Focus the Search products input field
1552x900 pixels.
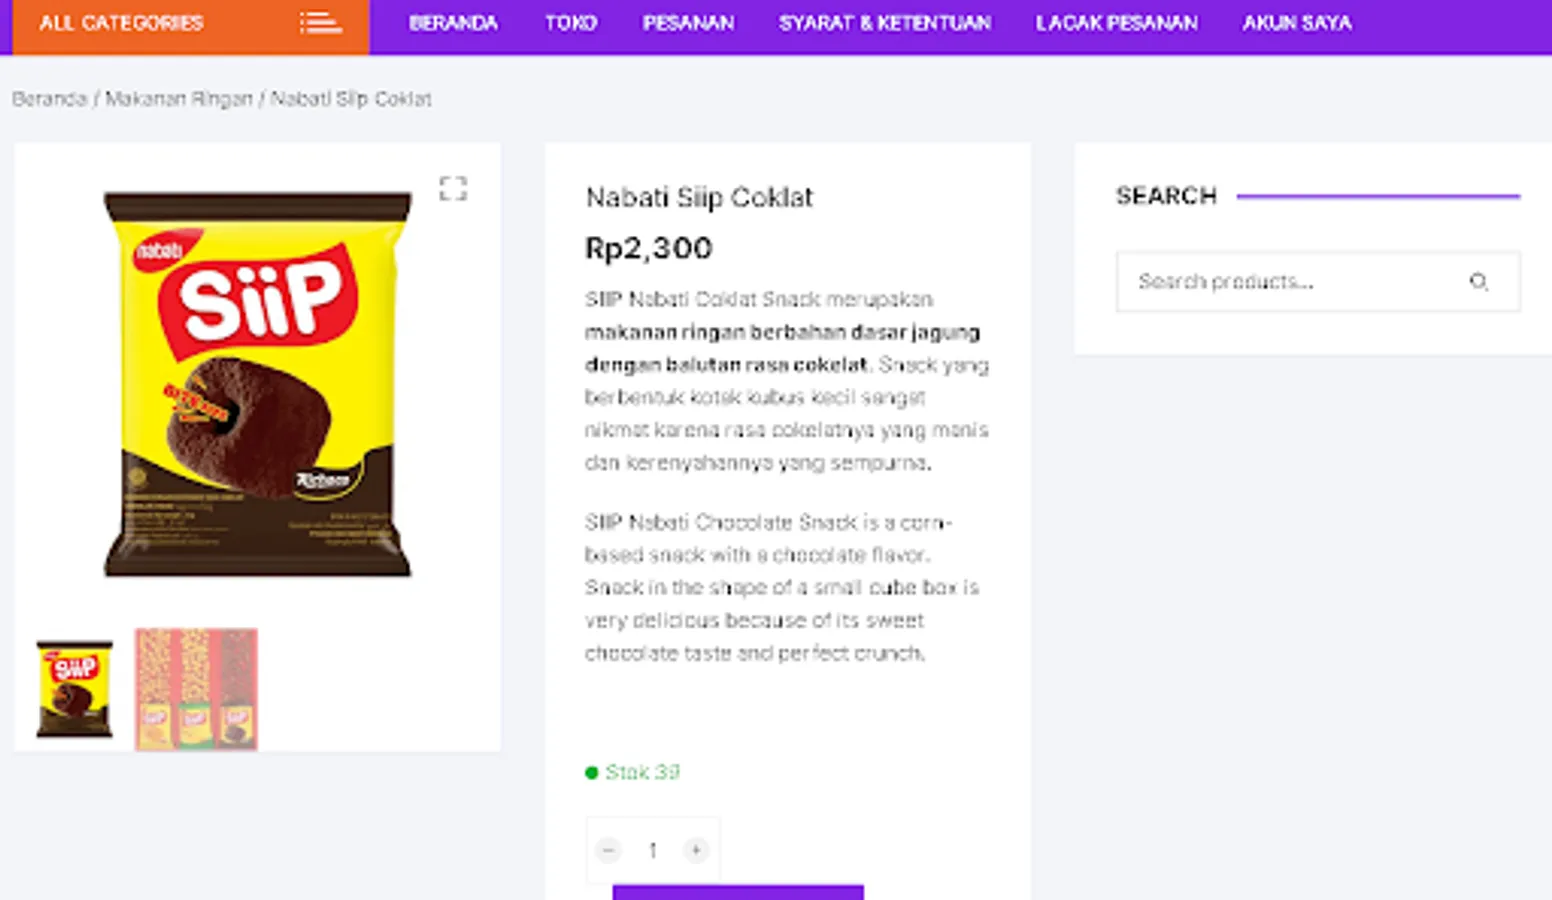tap(1318, 282)
